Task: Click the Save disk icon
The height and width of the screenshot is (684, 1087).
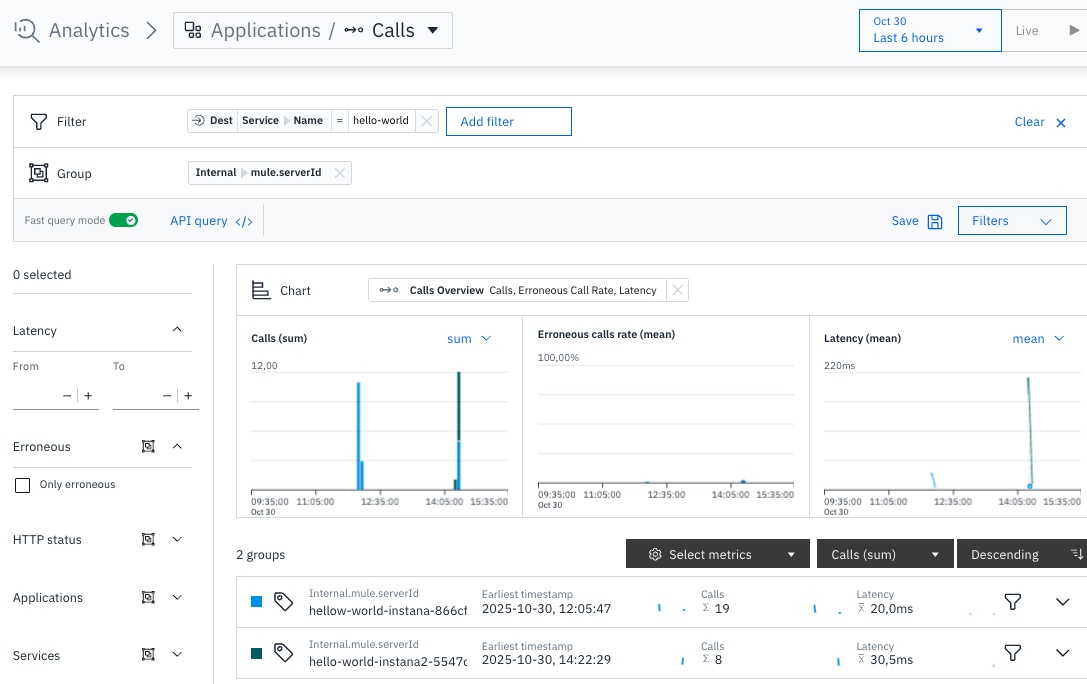Action: click(937, 220)
